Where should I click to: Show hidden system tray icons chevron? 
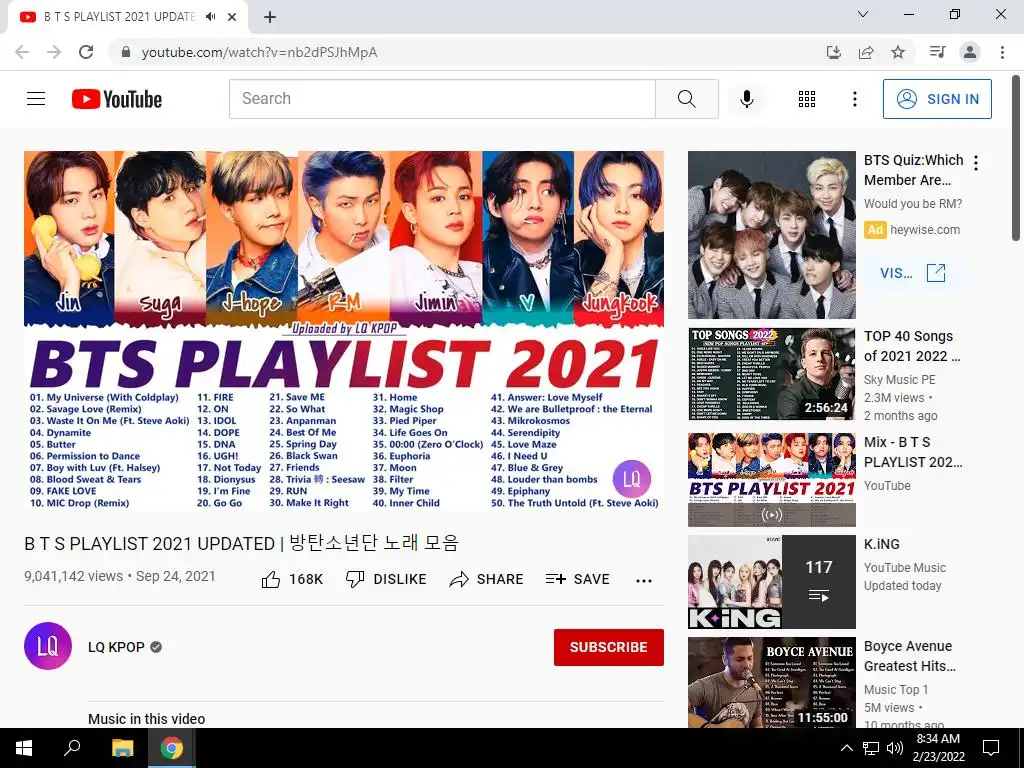coord(846,748)
